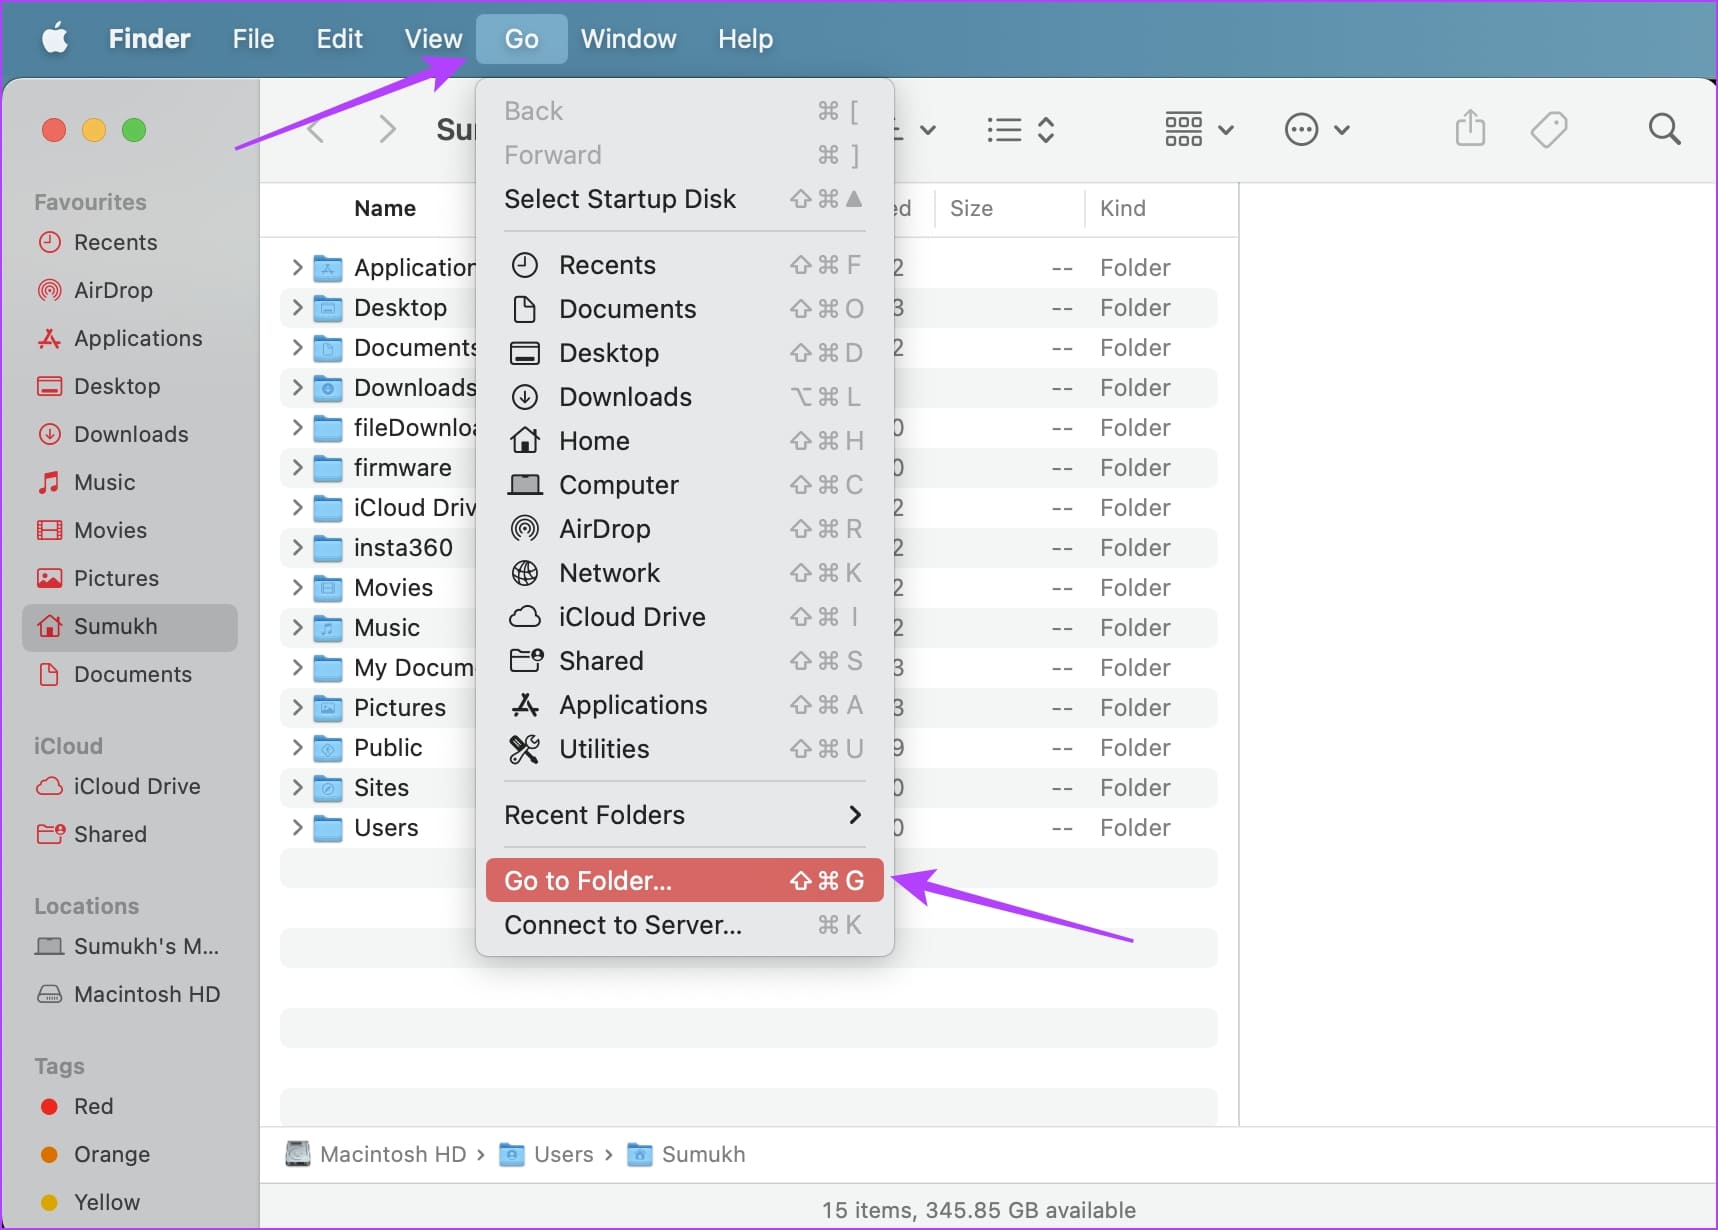Choose Desktop in the Go menu

(x=684, y=353)
